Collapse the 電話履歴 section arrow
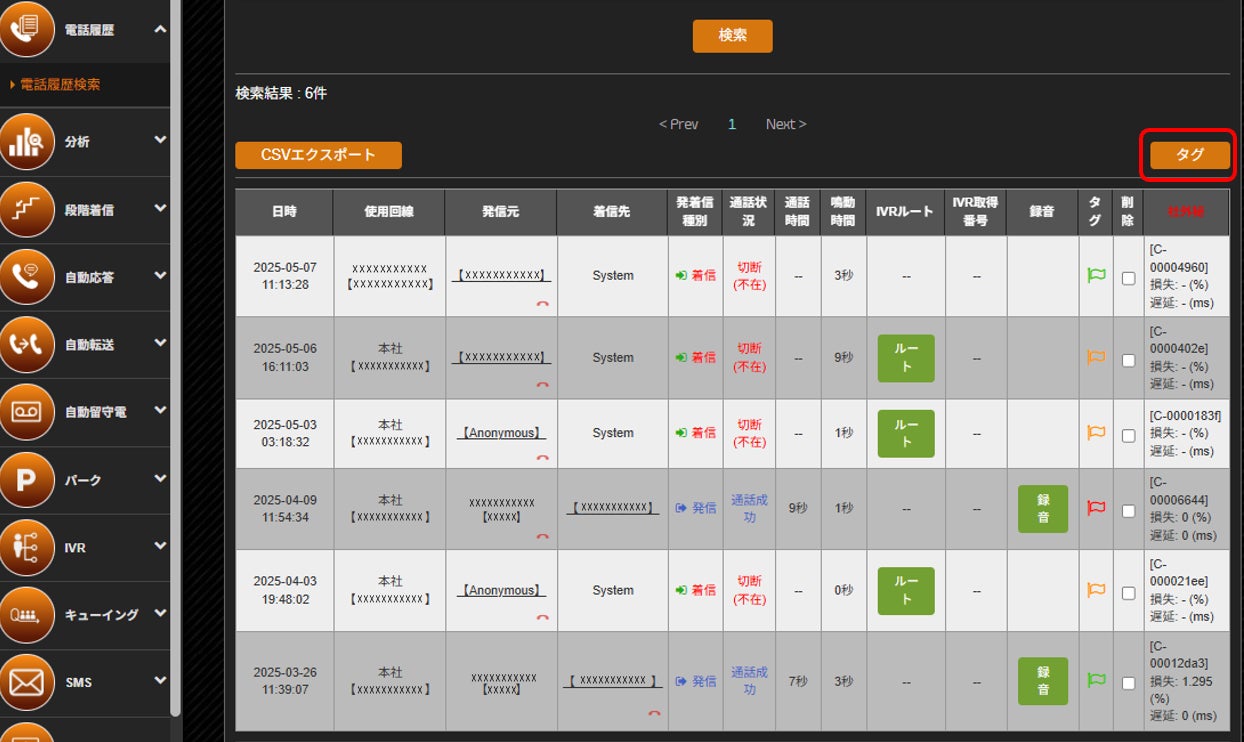 [x=160, y=30]
